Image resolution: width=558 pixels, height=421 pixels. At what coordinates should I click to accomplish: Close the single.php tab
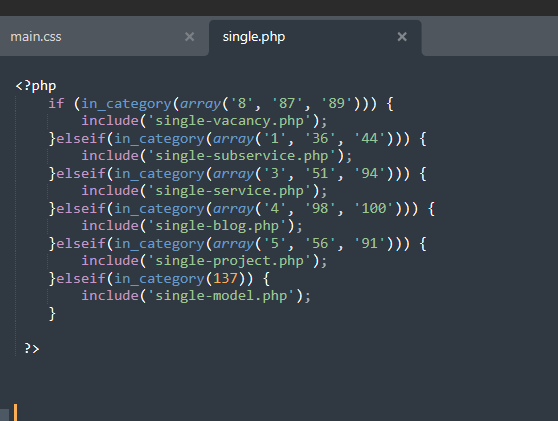(x=402, y=37)
